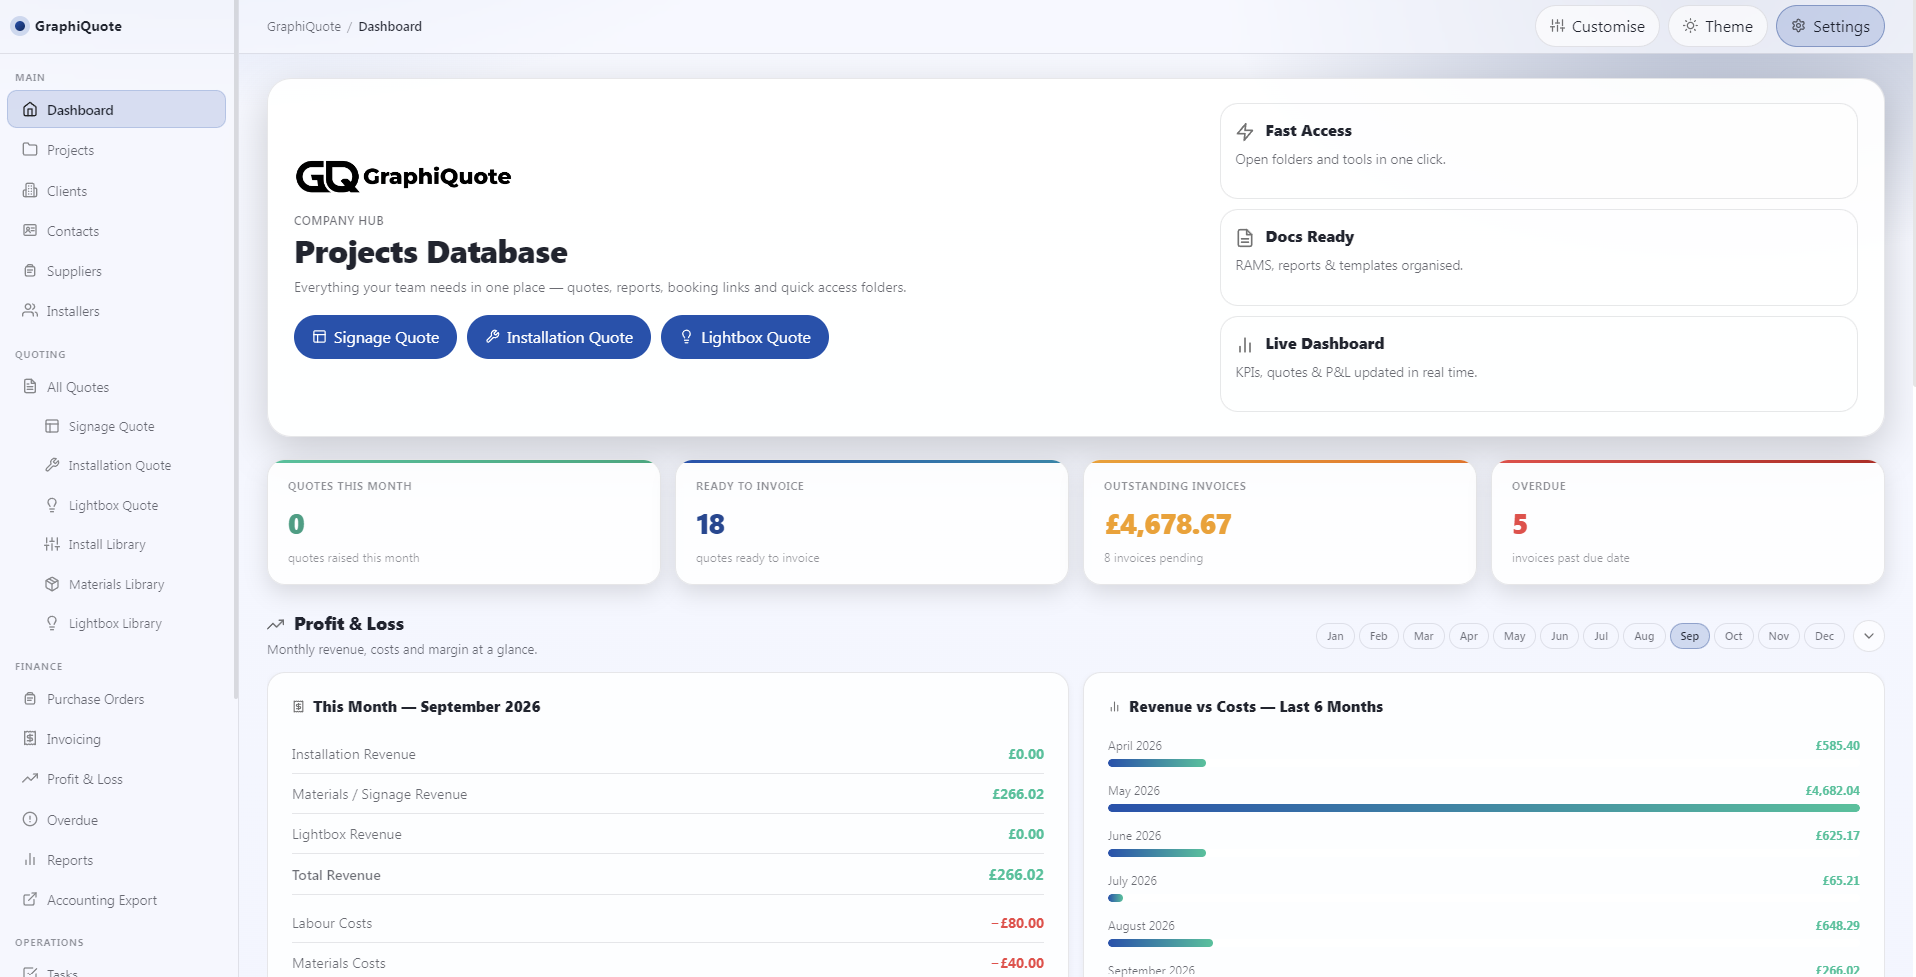Start a new Installation Quote via blue button
Screen dimensions: 1916x977
559,337
